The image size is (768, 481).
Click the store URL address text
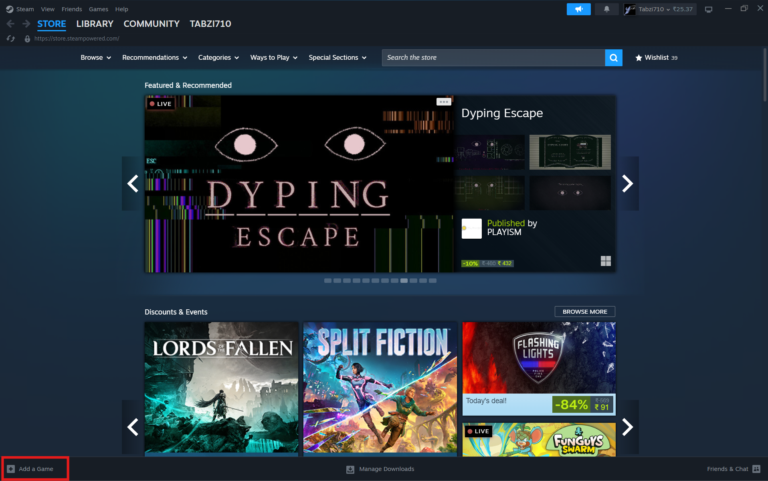tap(76, 39)
